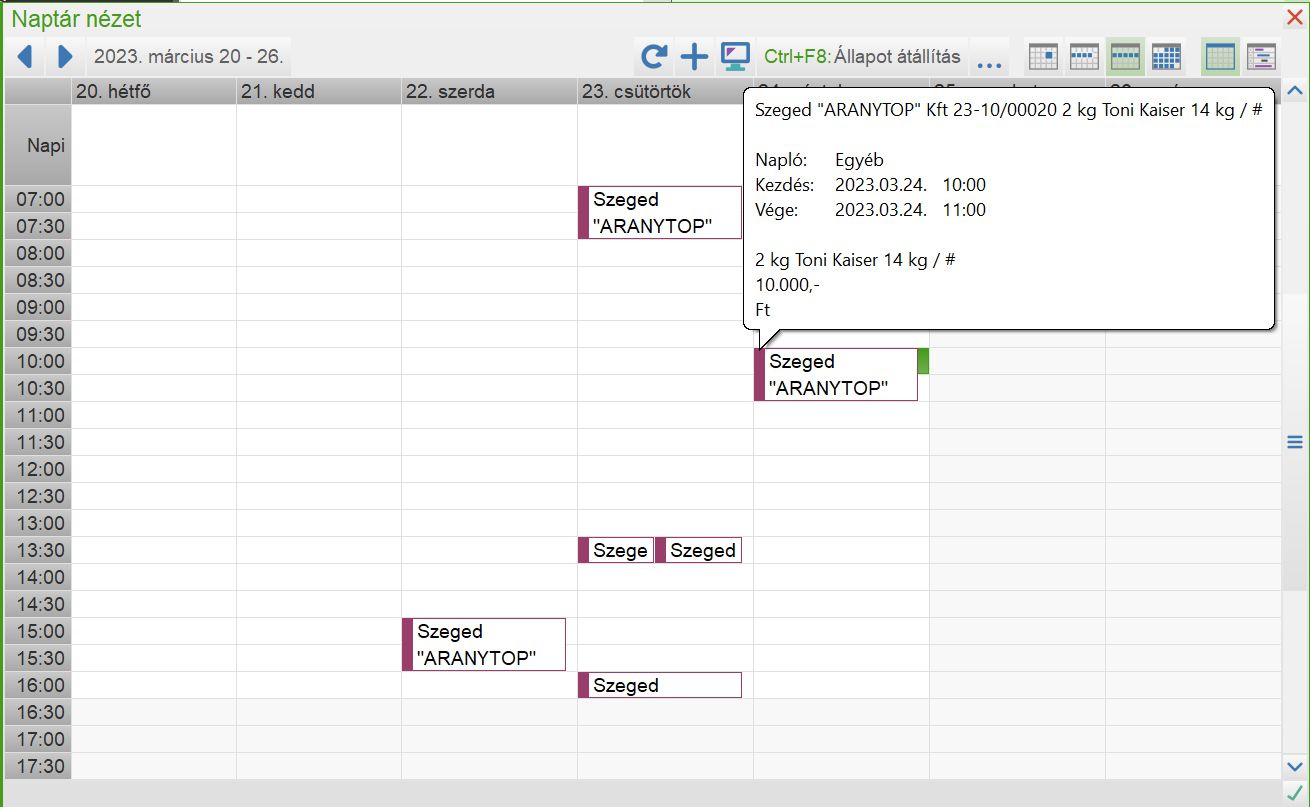Click the 10:30 time slot label
This screenshot has height=807, width=1310.
(38, 388)
